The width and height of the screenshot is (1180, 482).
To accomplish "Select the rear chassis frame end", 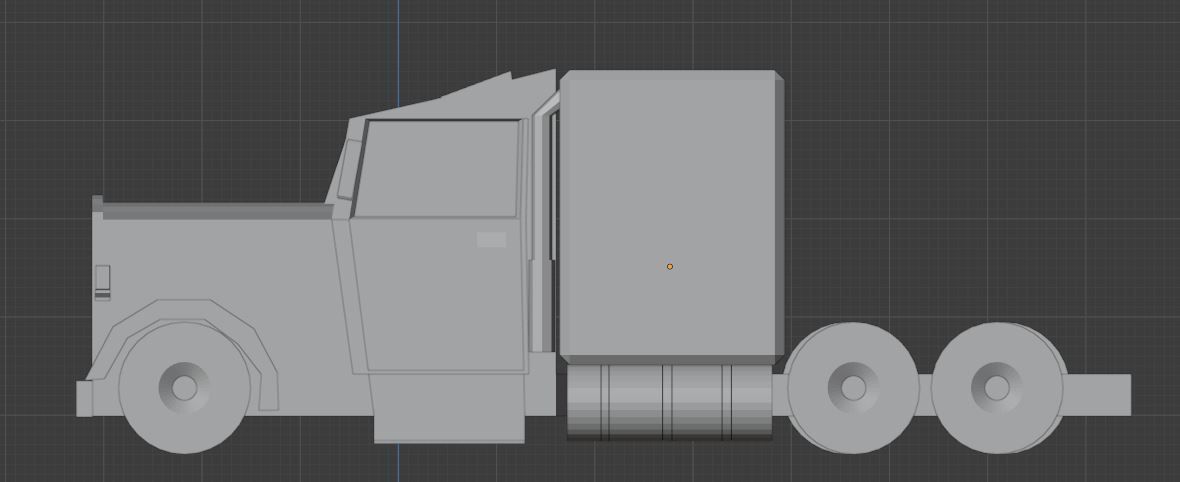I will (1099, 395).
